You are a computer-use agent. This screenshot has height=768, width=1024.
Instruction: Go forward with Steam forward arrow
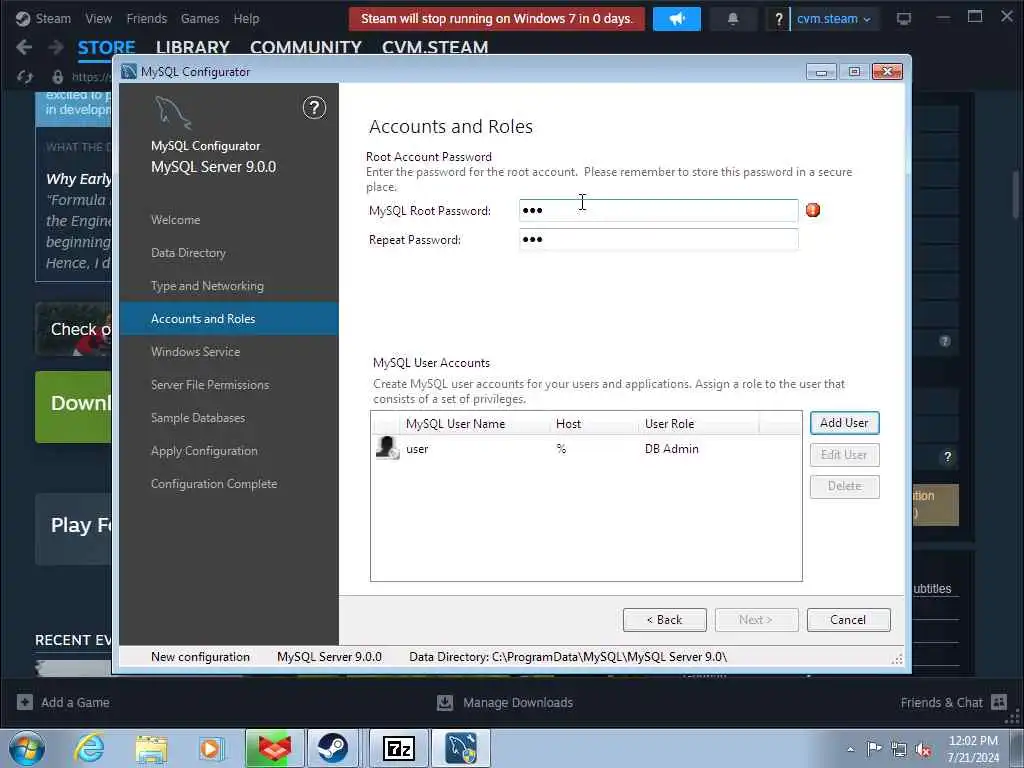56,47
